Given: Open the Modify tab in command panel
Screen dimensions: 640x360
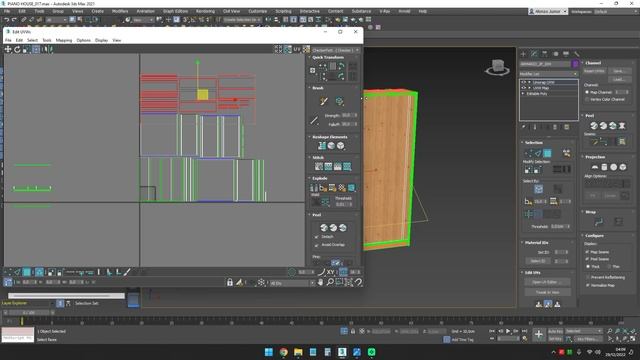Looking at the screenshot, I should pos(534,54).
